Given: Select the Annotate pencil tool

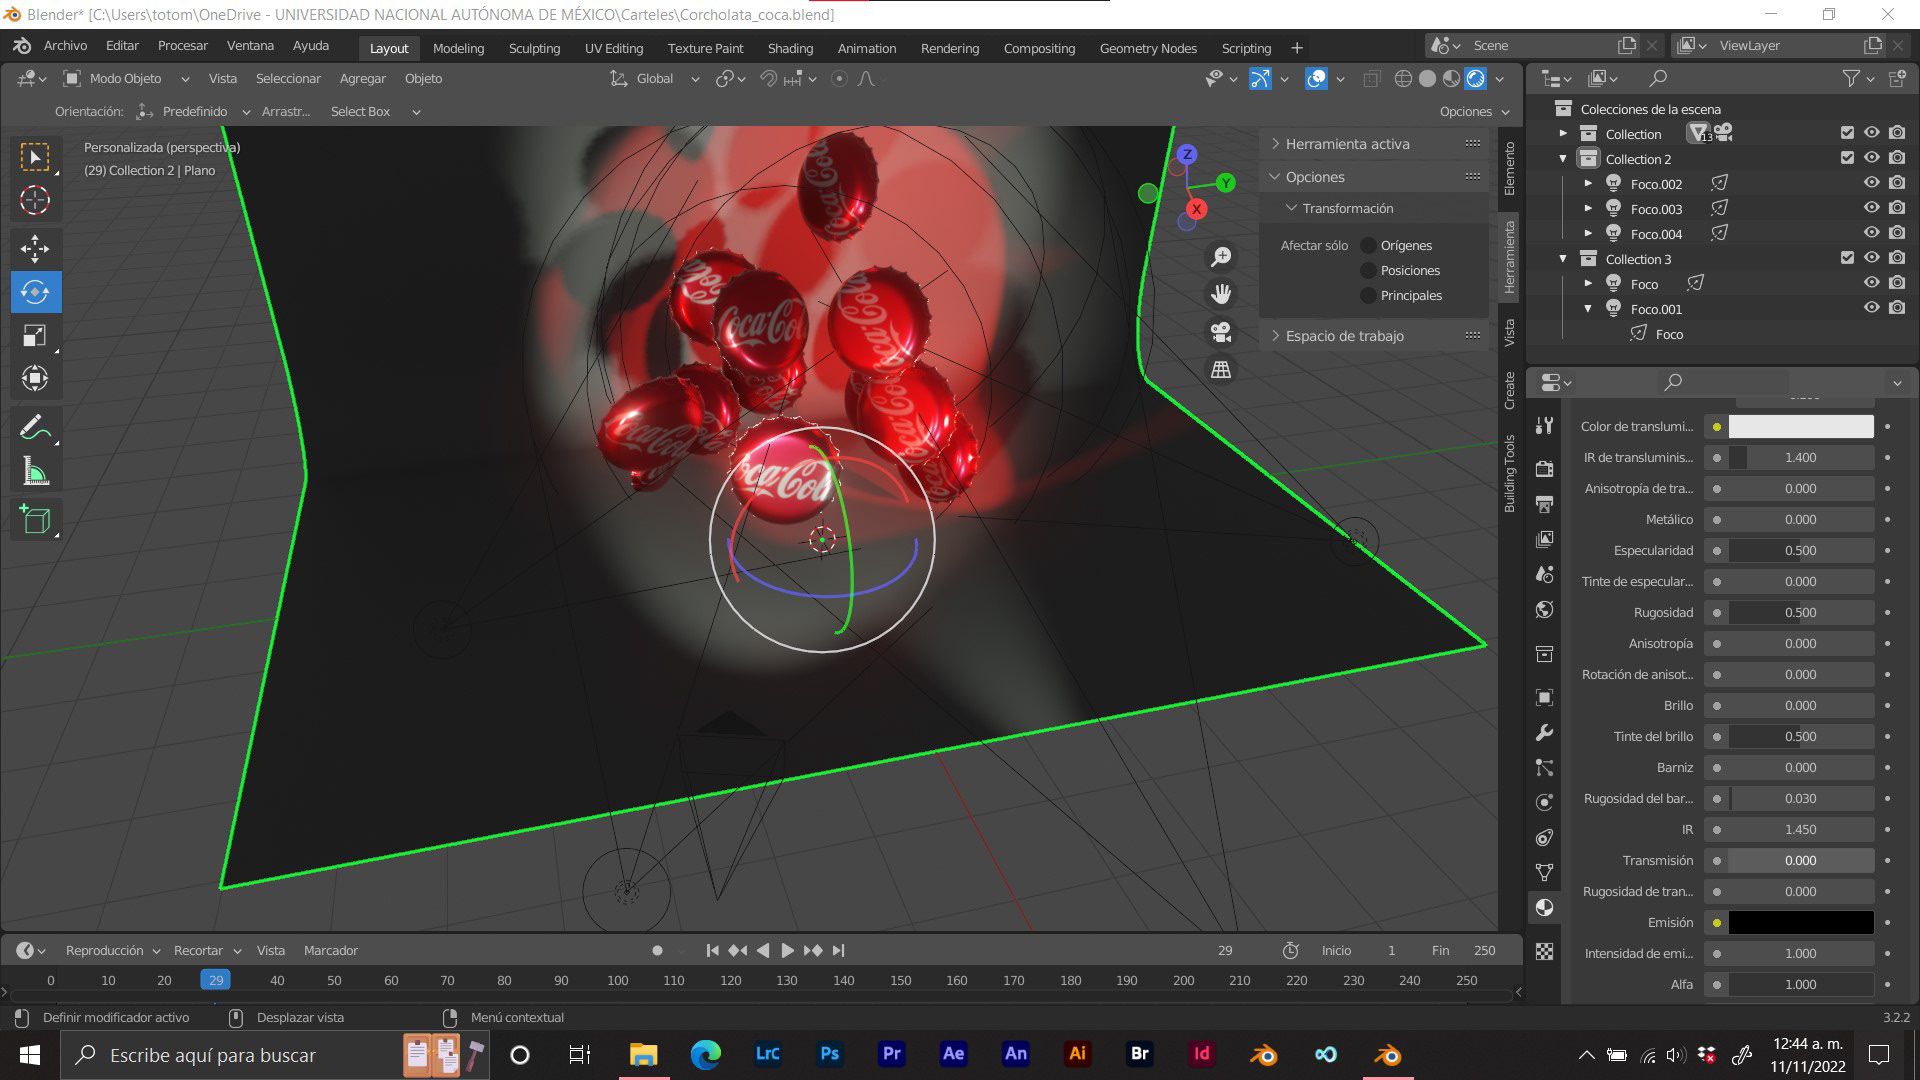Looking at the screenshot, I should click(35, 428).
